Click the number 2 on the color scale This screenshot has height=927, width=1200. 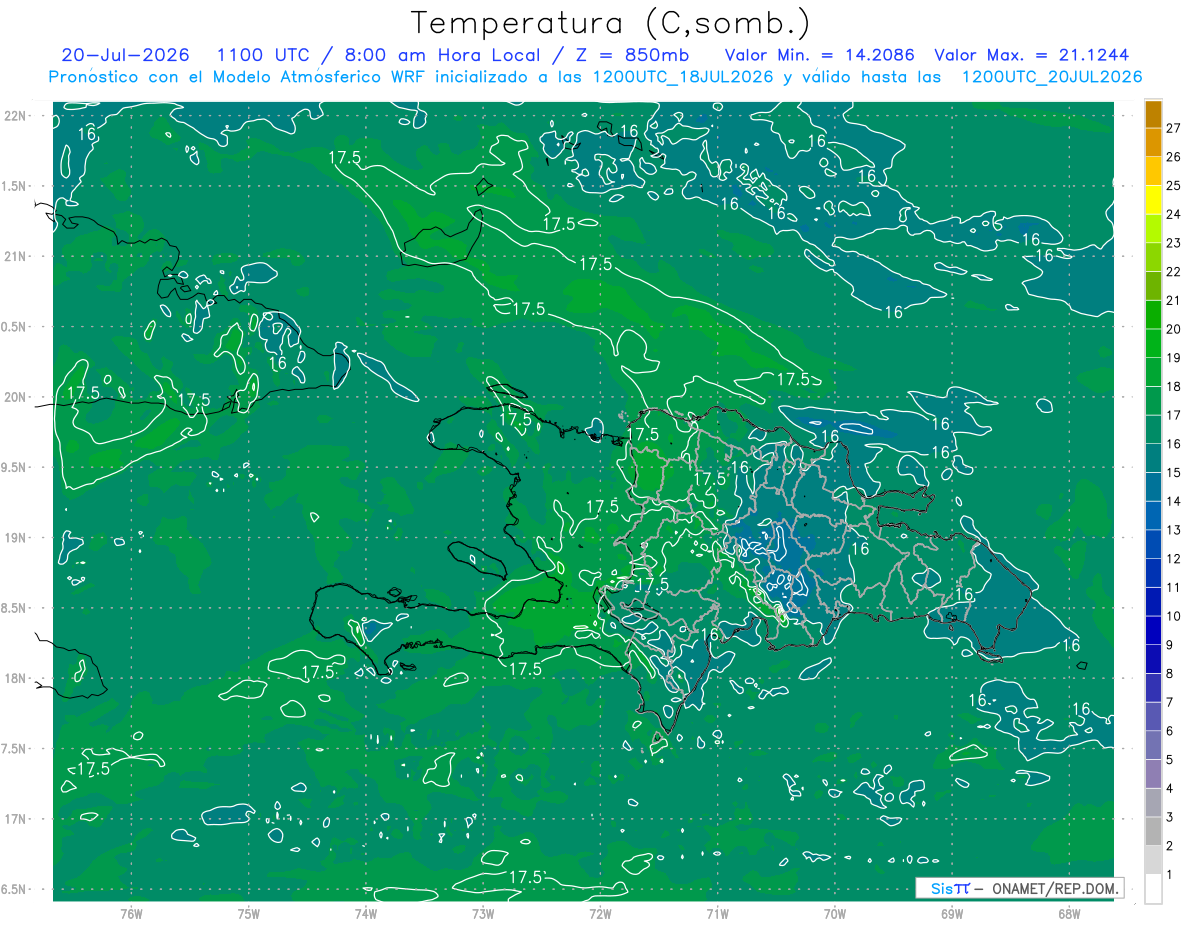[x=1171, y=846]
